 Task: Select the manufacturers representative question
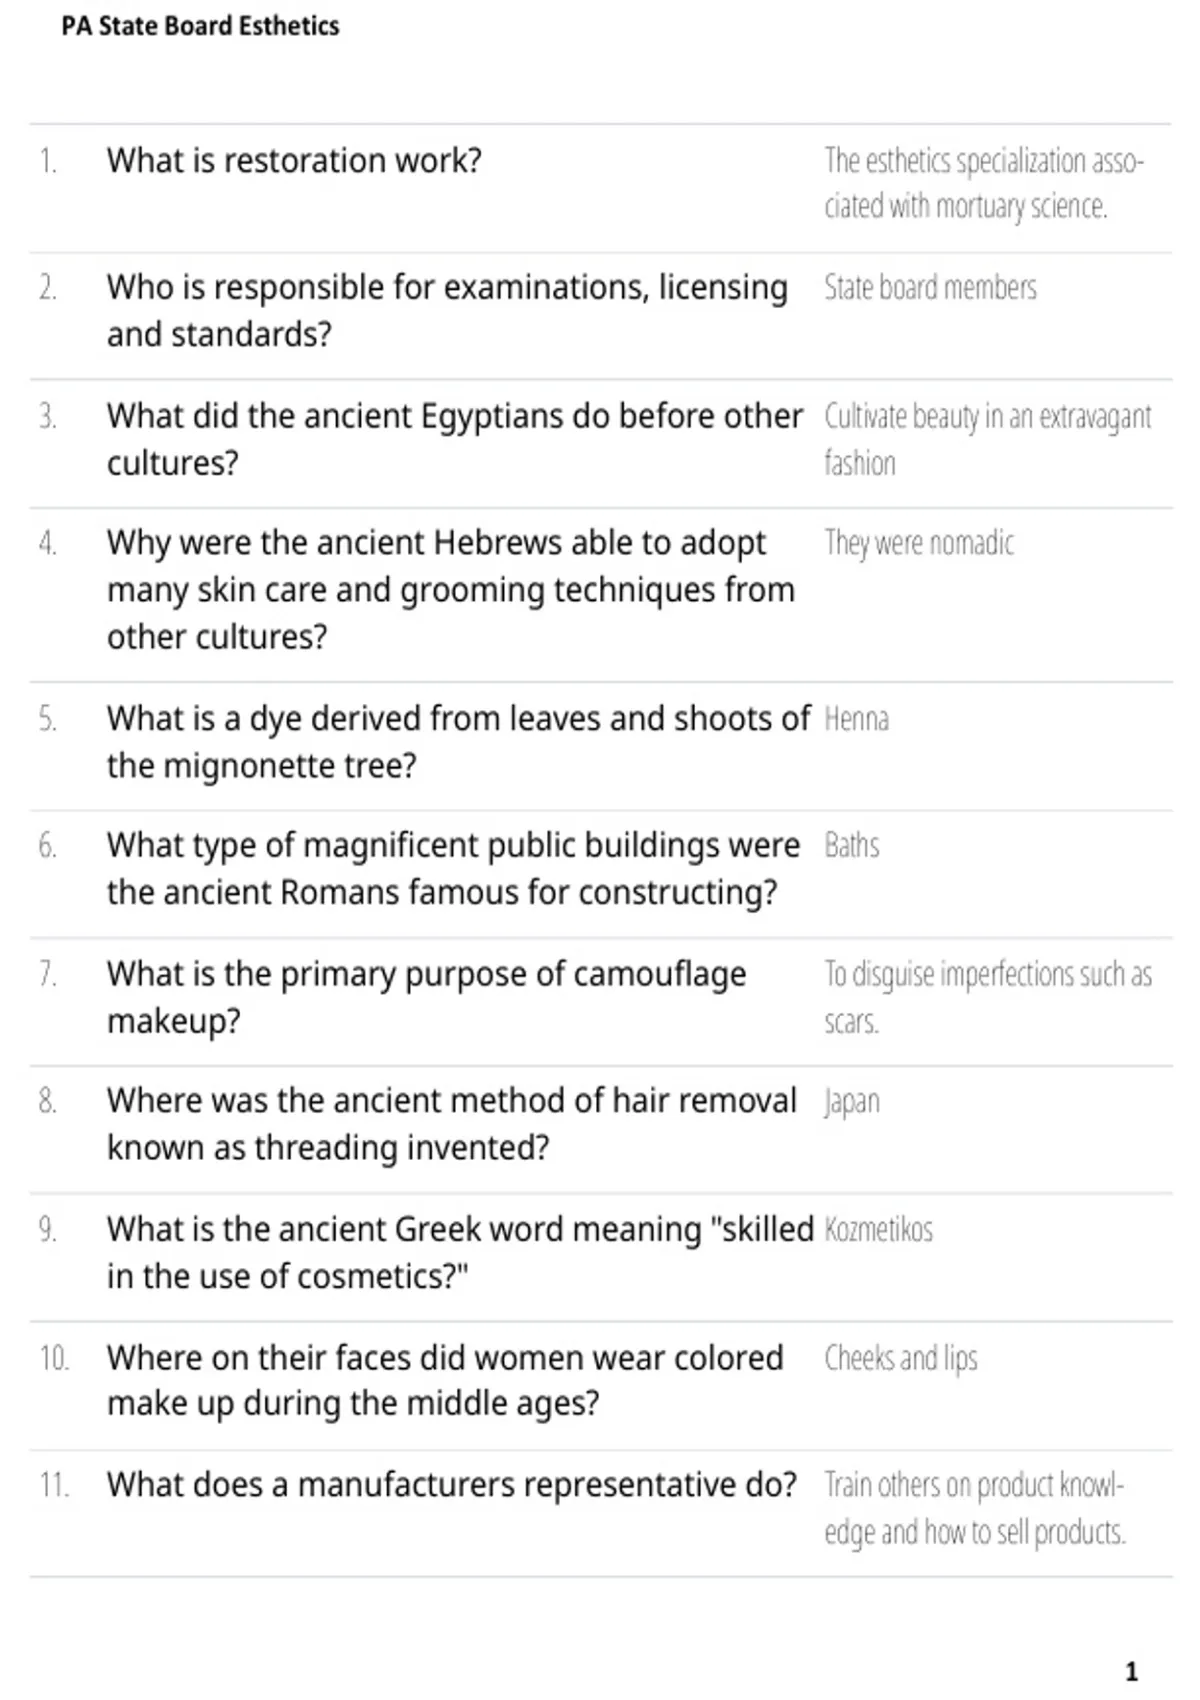tap(452, 1485)
